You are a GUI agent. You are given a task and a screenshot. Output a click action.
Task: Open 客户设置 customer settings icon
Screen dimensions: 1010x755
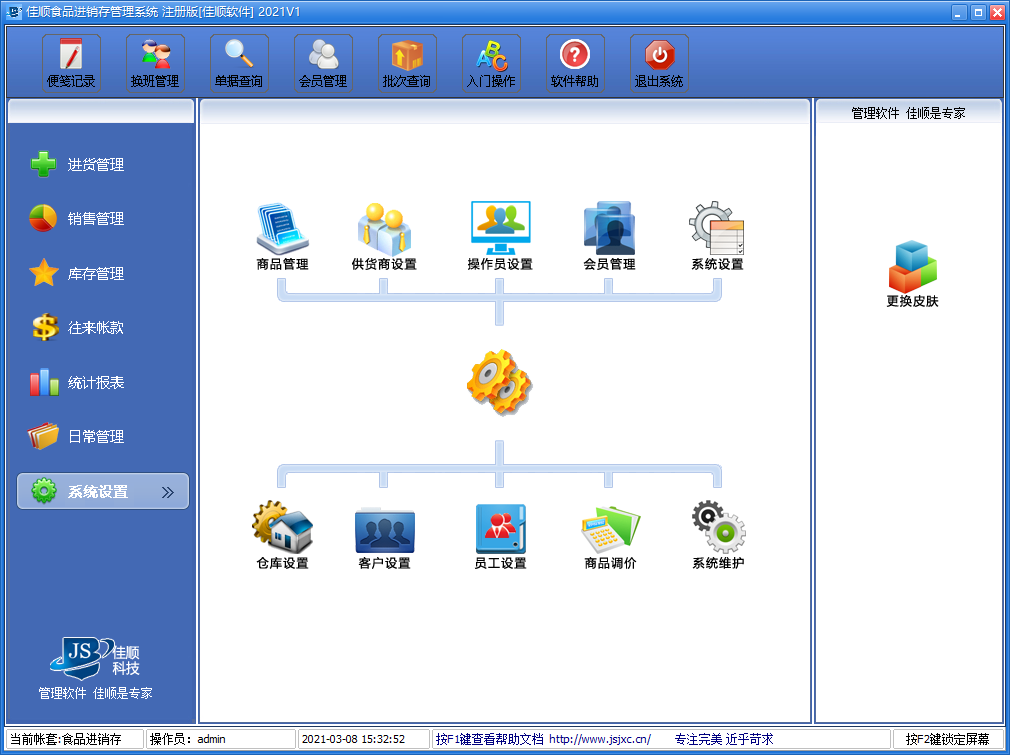click(x=384, y=528)
